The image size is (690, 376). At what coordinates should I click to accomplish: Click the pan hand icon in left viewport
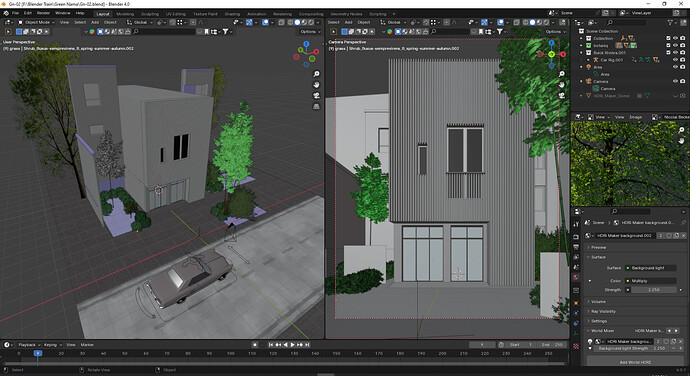[x=316, y=85]
